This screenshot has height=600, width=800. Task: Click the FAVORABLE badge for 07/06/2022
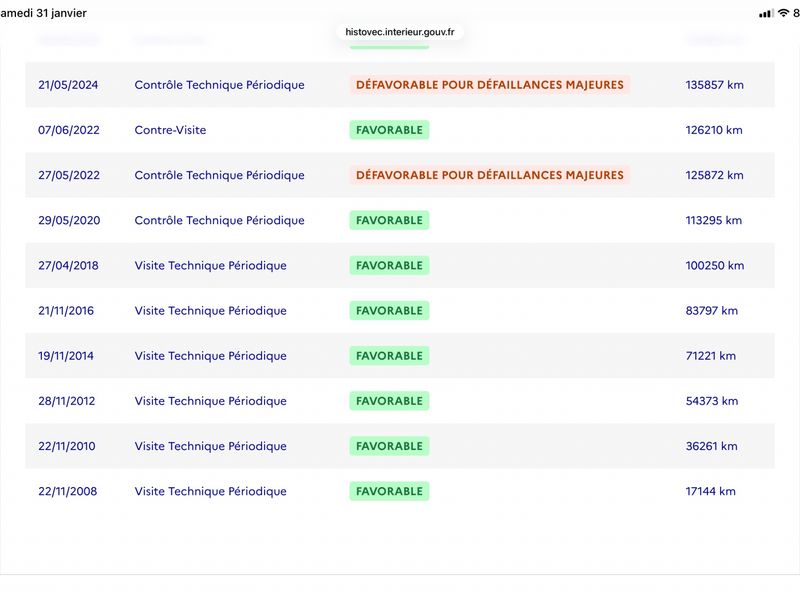pos(389,130)
